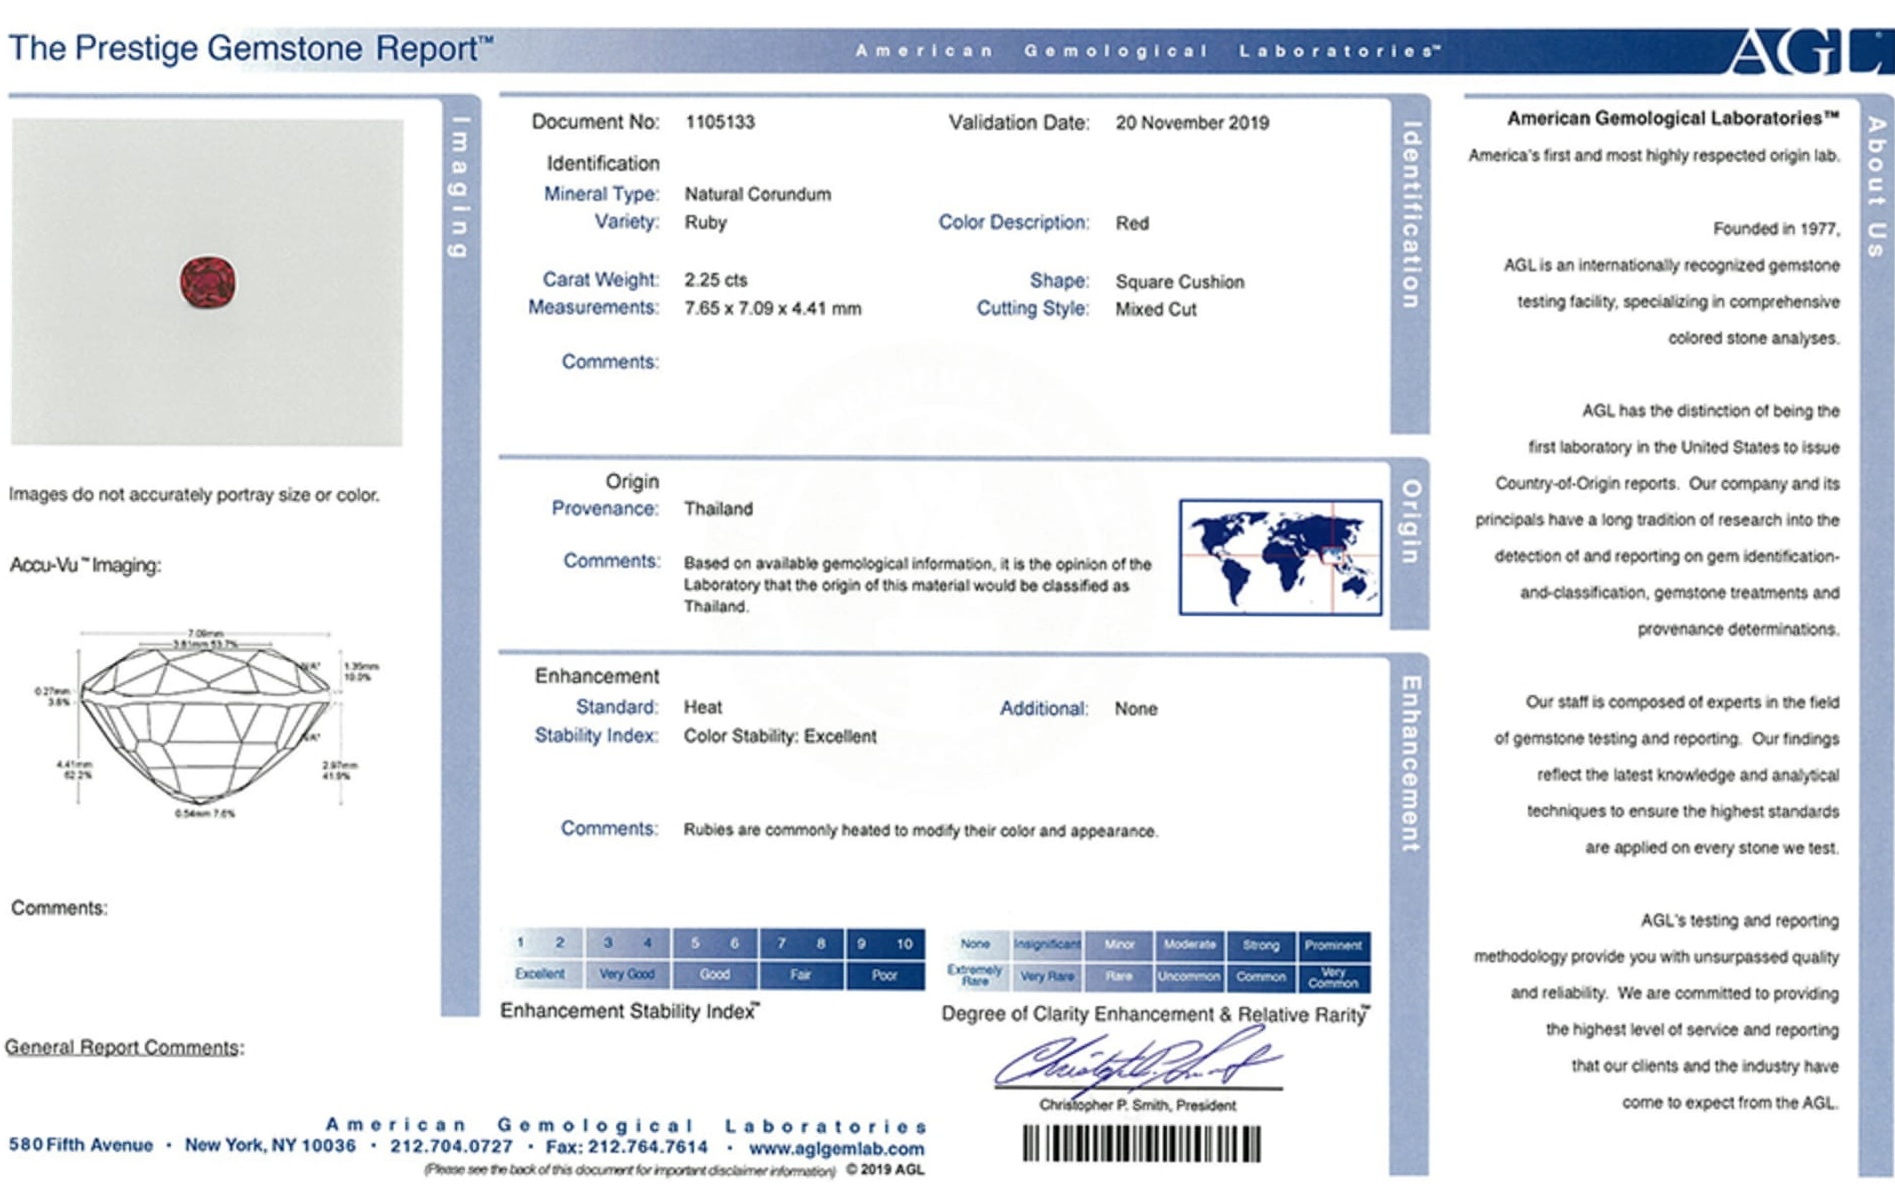
Task: Click the Poor stability swatch
Action: 885,974
